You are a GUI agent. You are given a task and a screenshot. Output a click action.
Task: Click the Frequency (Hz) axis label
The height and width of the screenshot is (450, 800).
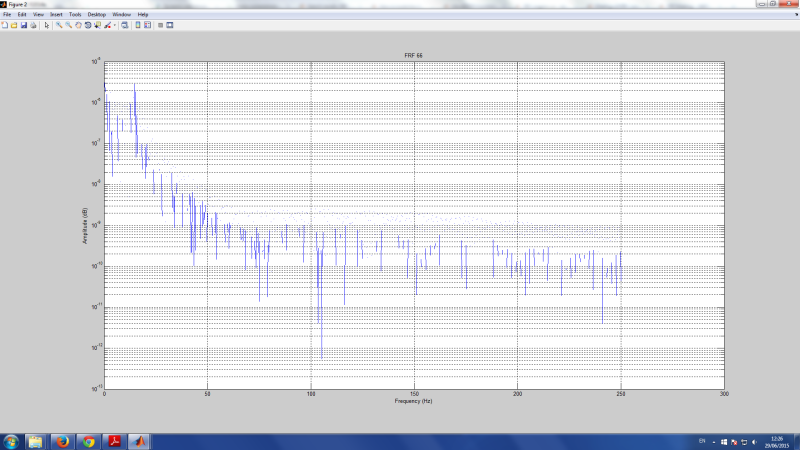coord(413,401)
